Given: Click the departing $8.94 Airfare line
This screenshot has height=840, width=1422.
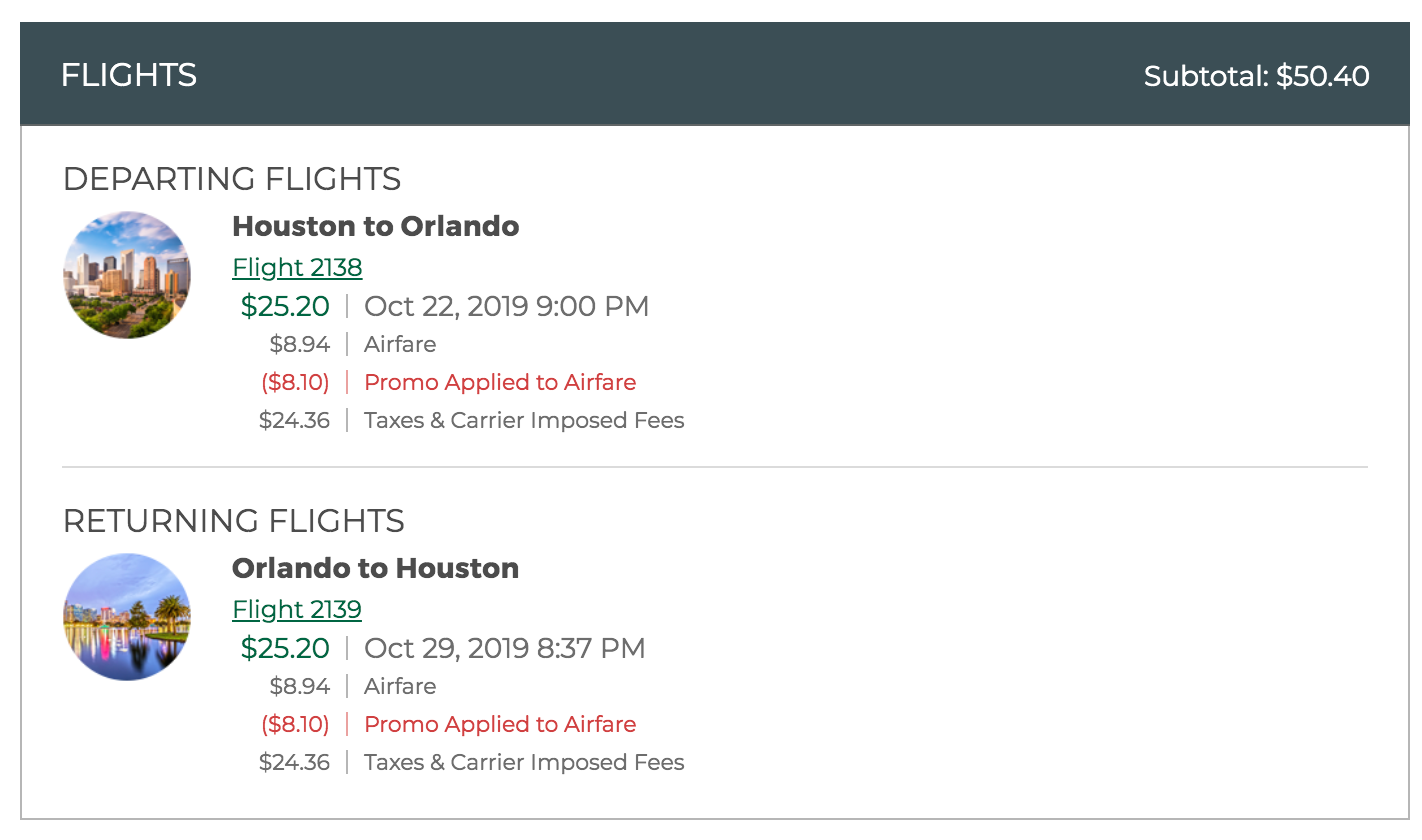Looking at the screenshot, I should pos(353,344).
